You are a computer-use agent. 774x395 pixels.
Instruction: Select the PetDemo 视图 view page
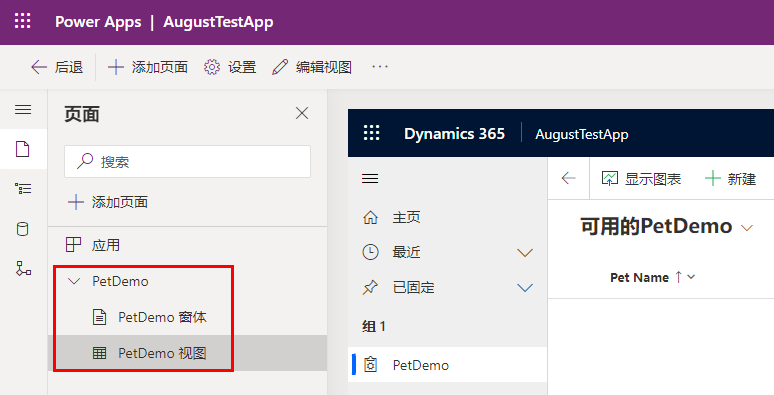tap(187, 353)
